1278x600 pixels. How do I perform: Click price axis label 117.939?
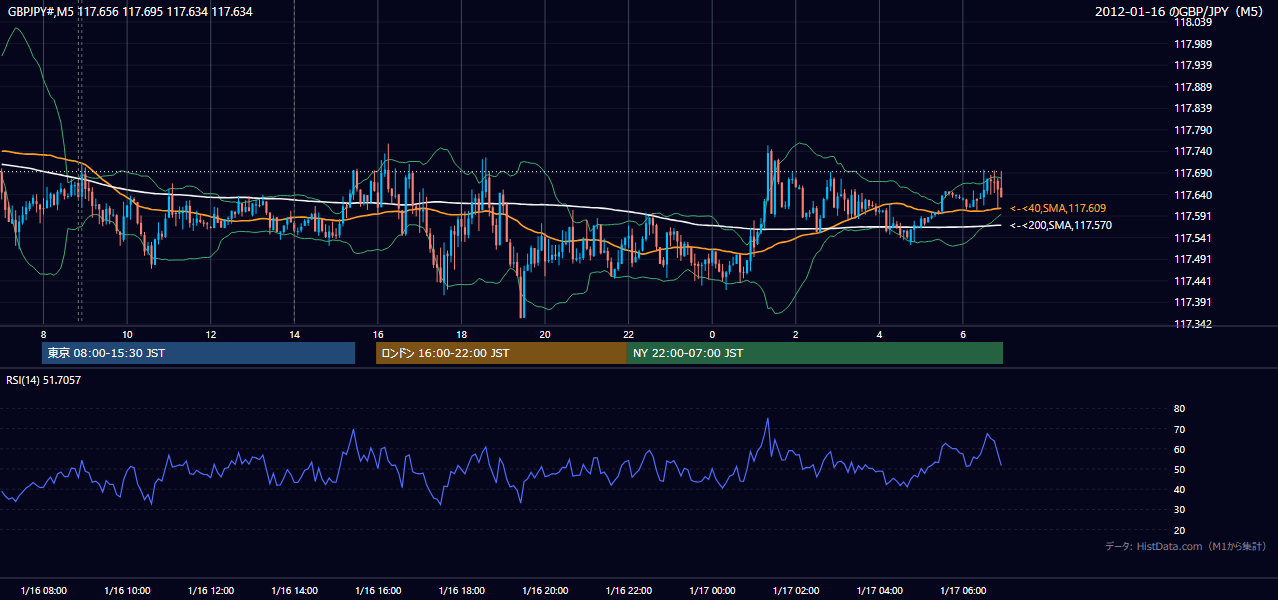[x=1192, y=65]
